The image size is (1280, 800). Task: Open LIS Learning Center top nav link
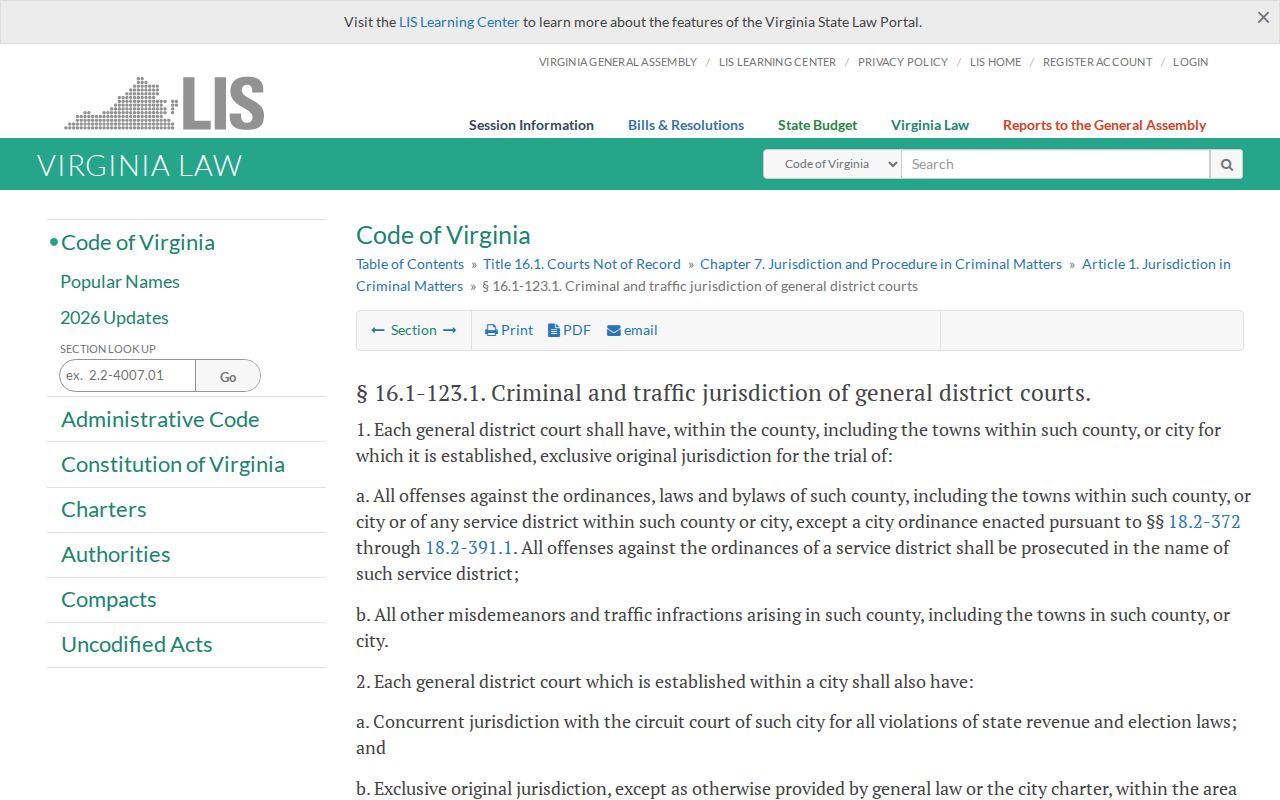tap(777, 62)
